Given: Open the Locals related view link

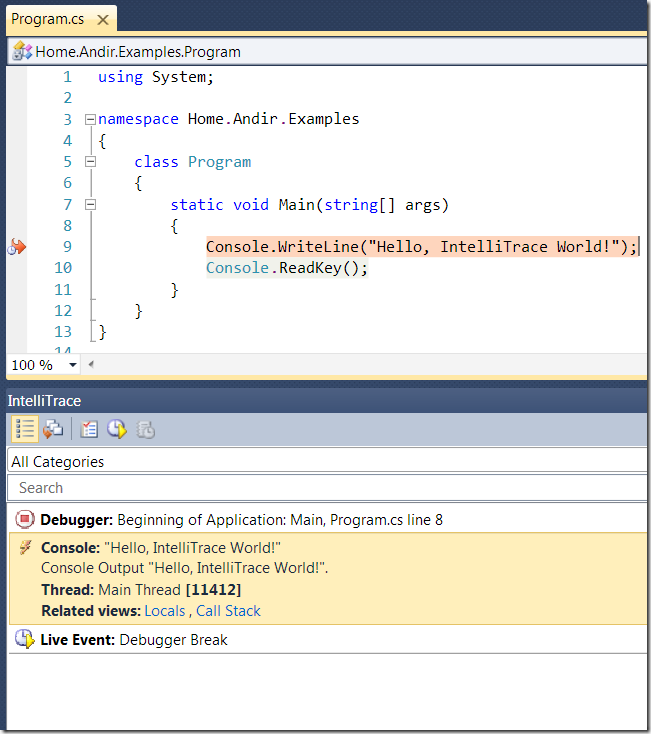Looking at the screenshot, I should [165, 611].
